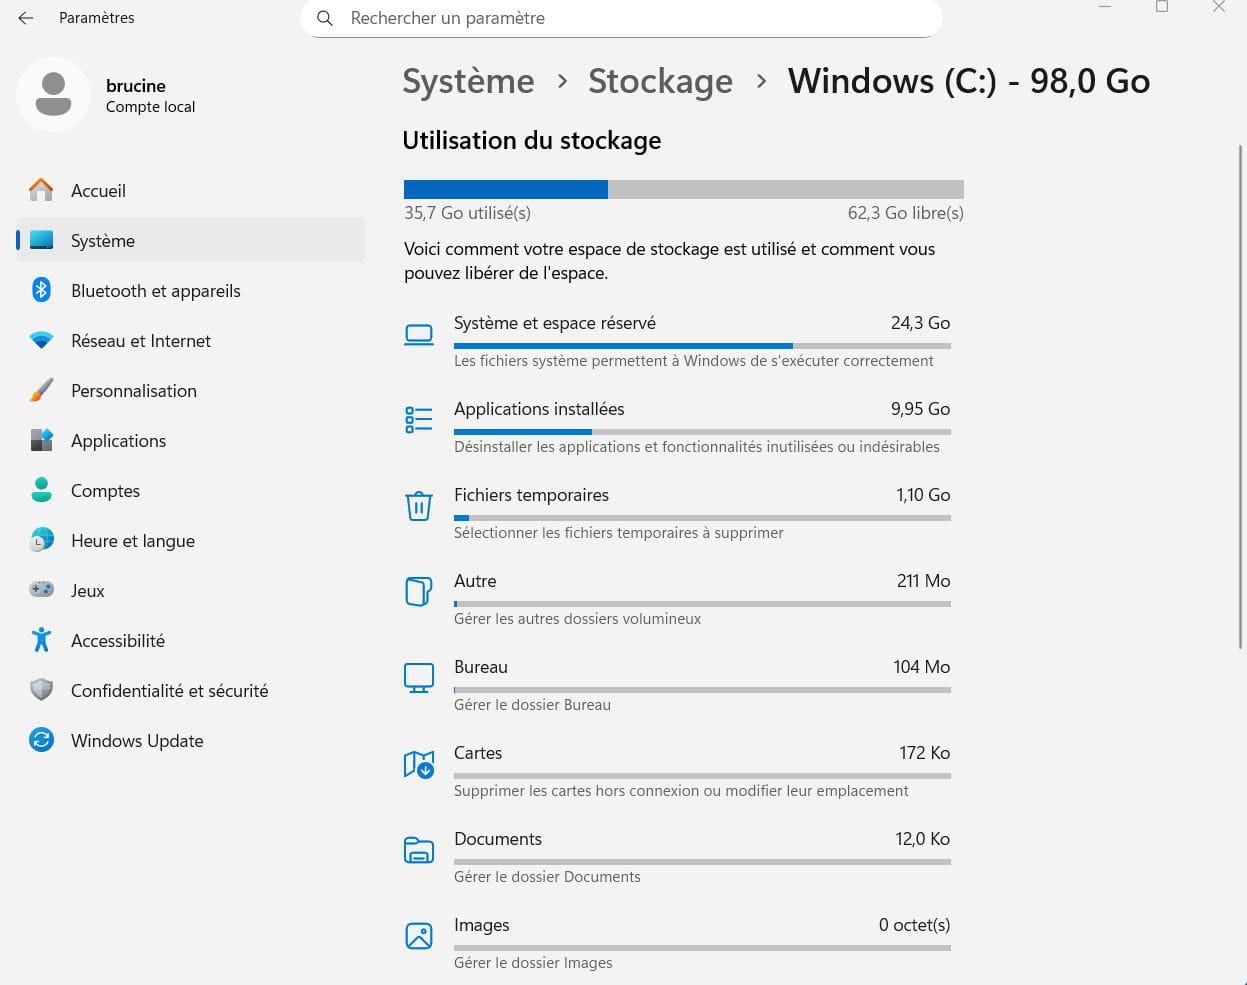The height and width of the screenshot is (985, 1247).
Task: Click the Accessibilité figure icon
Action: 41,640
